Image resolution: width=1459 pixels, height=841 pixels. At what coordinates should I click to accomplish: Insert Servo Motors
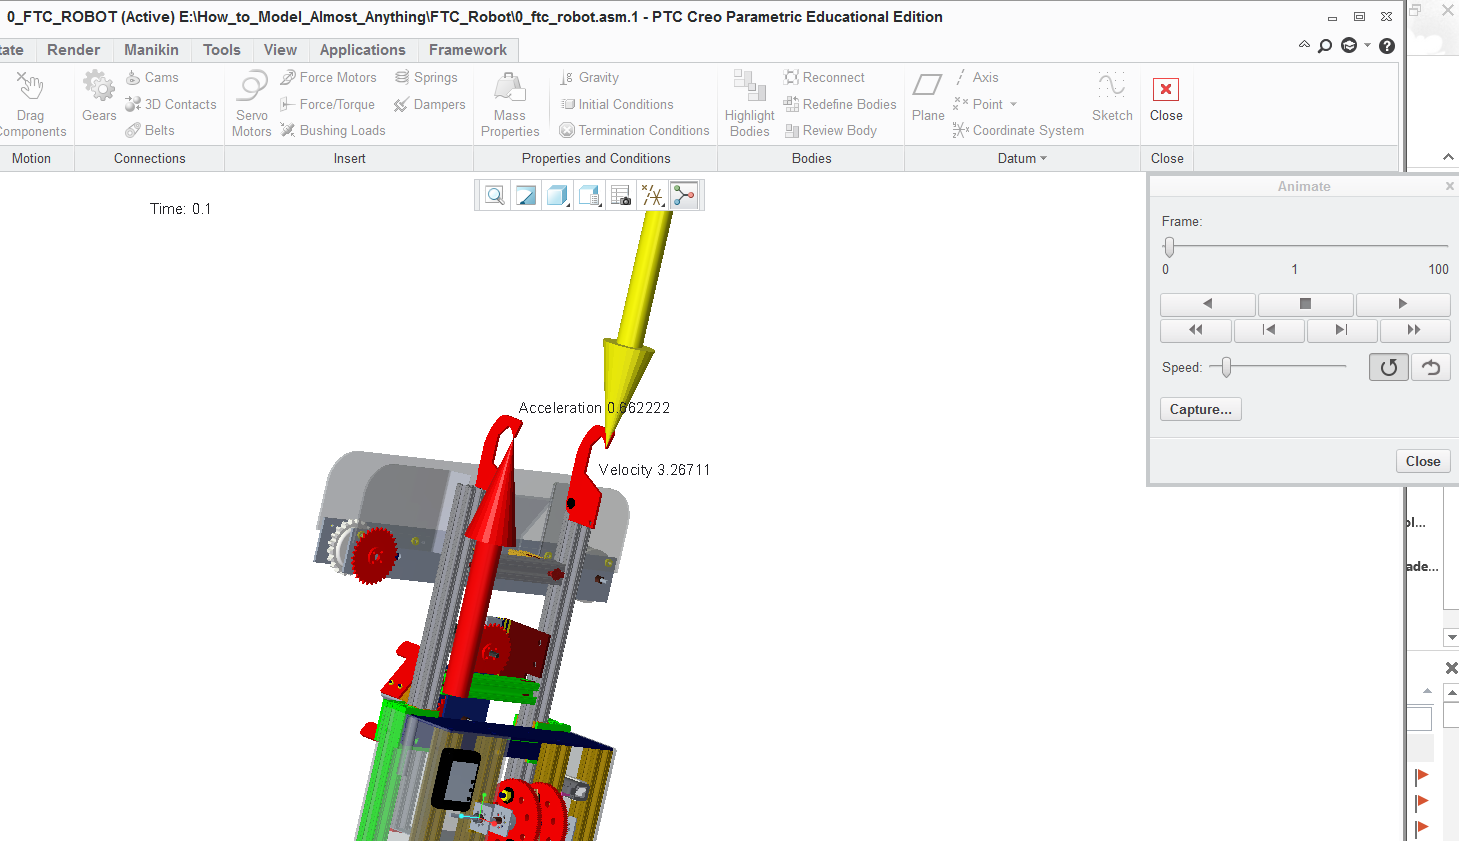point(252,104)
